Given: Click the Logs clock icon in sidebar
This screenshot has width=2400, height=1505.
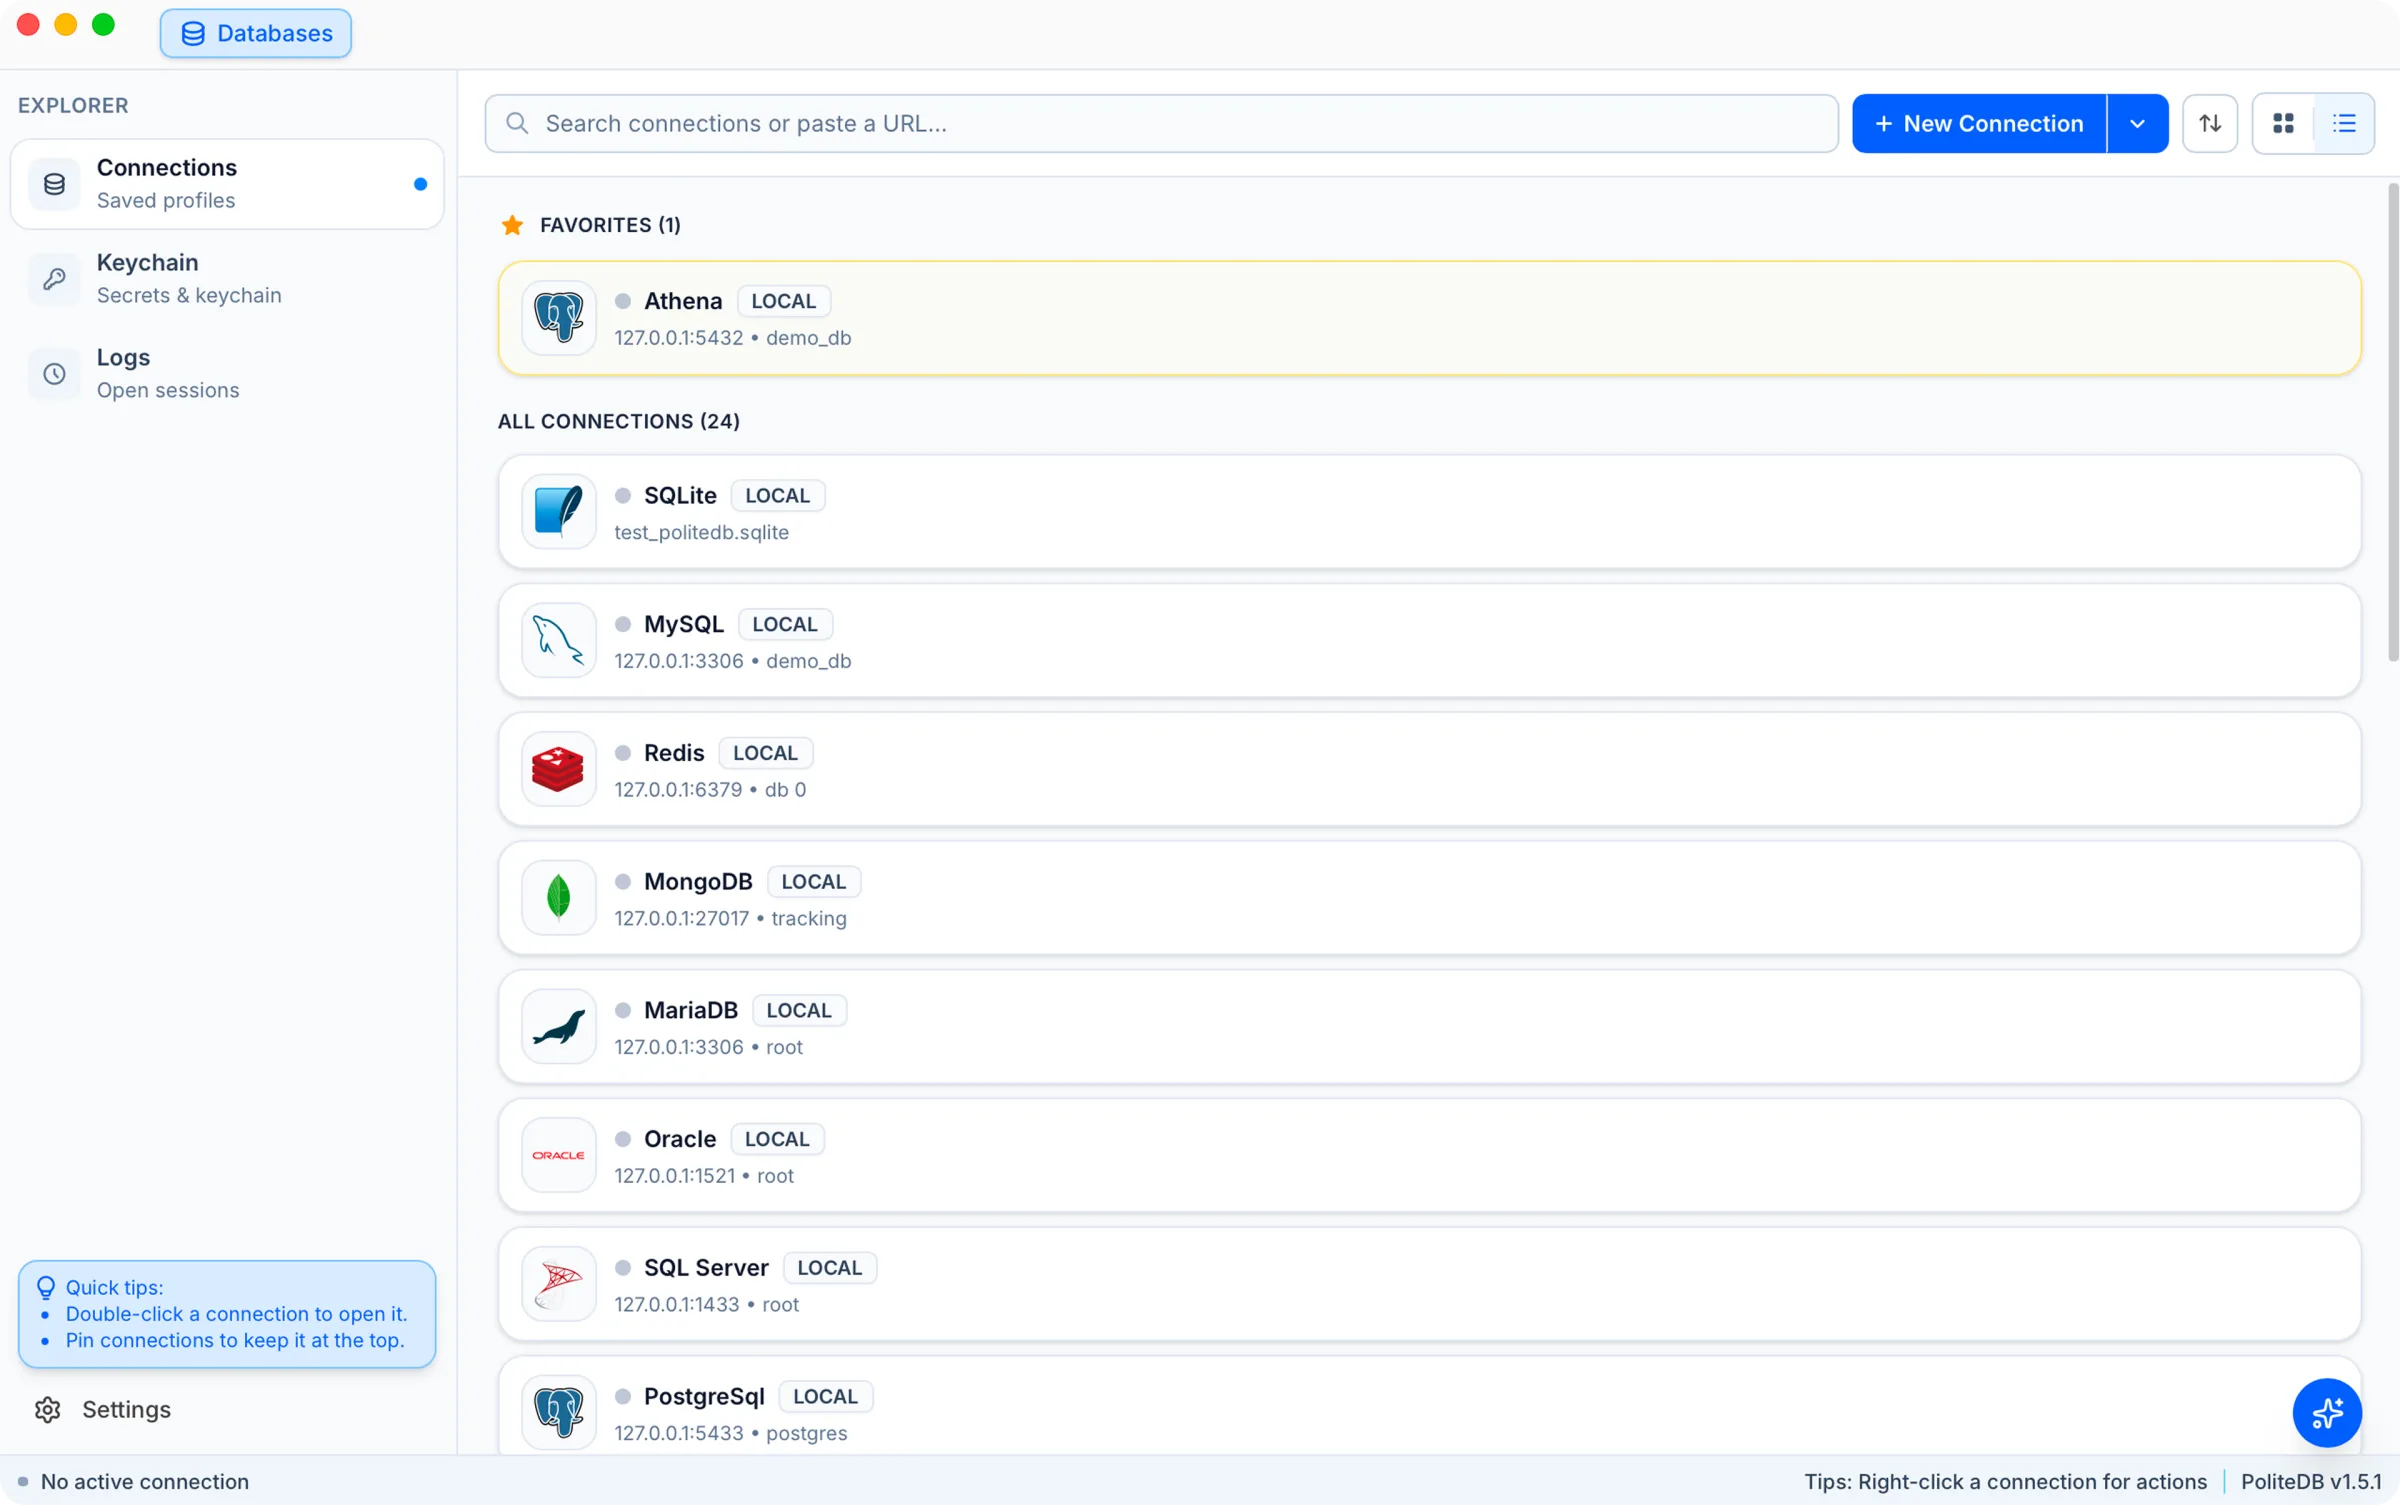Looking at the screenshot, I should click(54, 374).
